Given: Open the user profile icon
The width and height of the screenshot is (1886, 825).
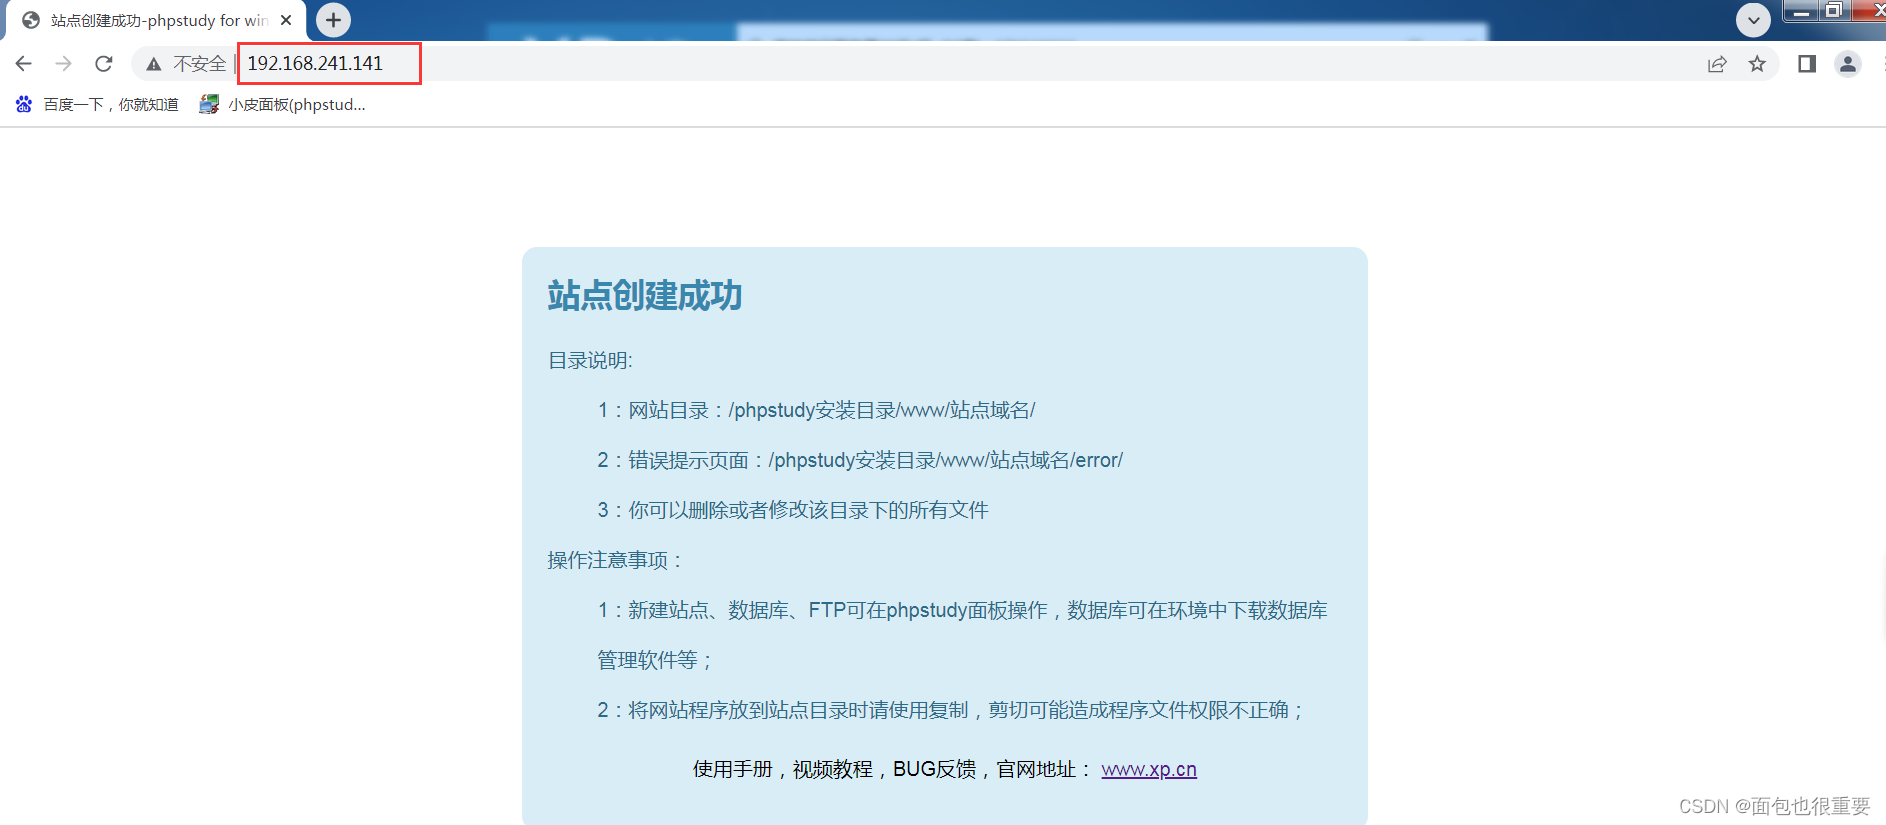Looking at the screenshot, I should pos(1847,64).
